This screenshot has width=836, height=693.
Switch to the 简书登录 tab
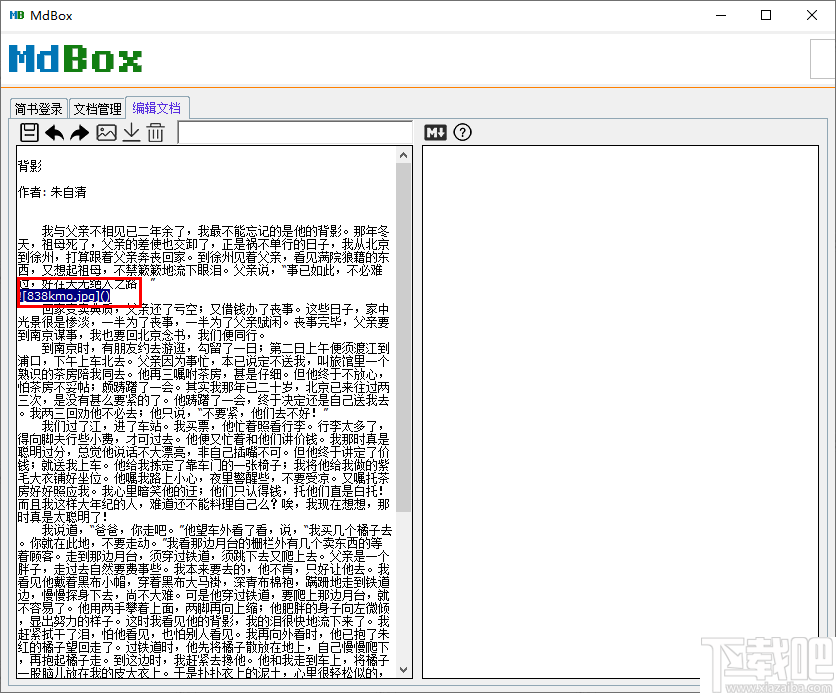click(38, 108)
